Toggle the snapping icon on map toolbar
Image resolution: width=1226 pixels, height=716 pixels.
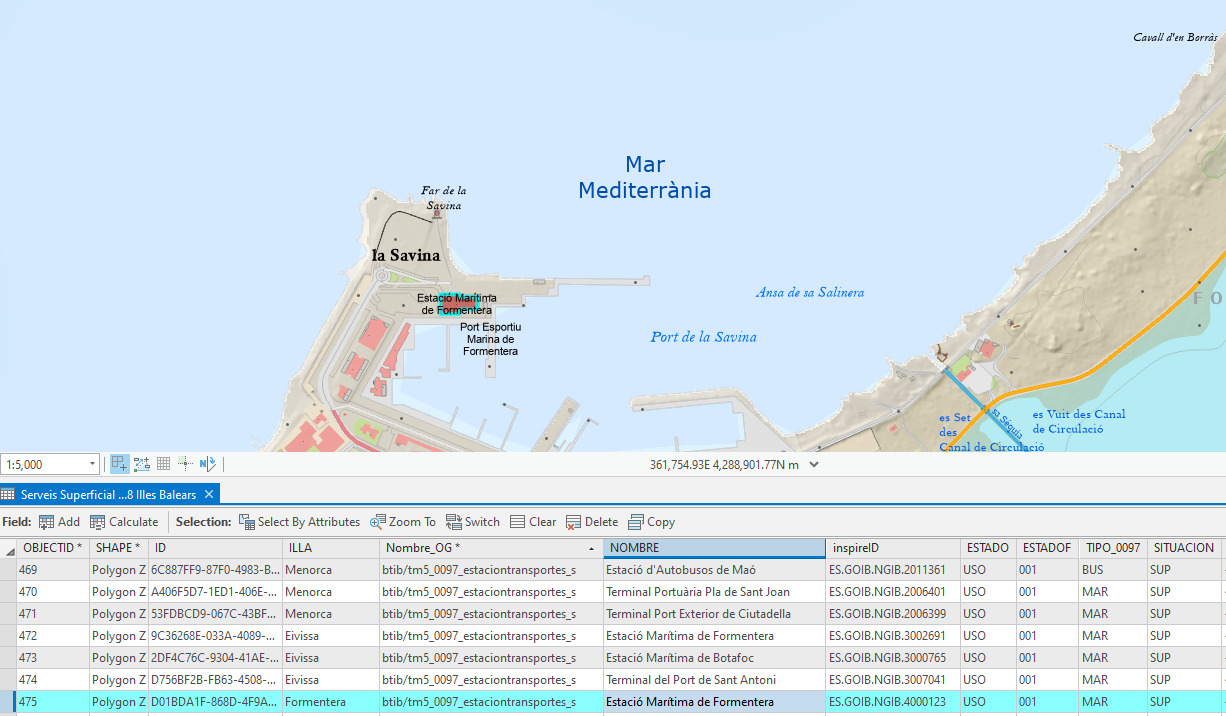(120, 464)
